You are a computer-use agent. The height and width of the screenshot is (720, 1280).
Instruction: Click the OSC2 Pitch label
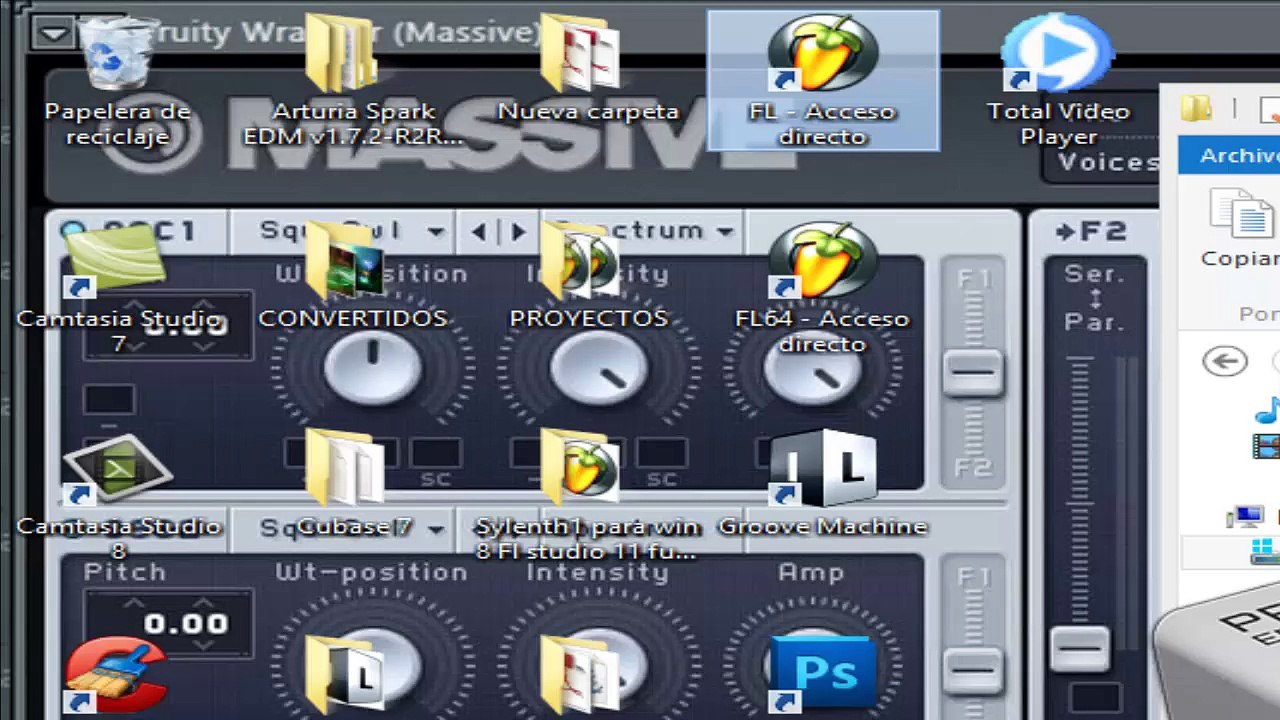click(124, 572)
